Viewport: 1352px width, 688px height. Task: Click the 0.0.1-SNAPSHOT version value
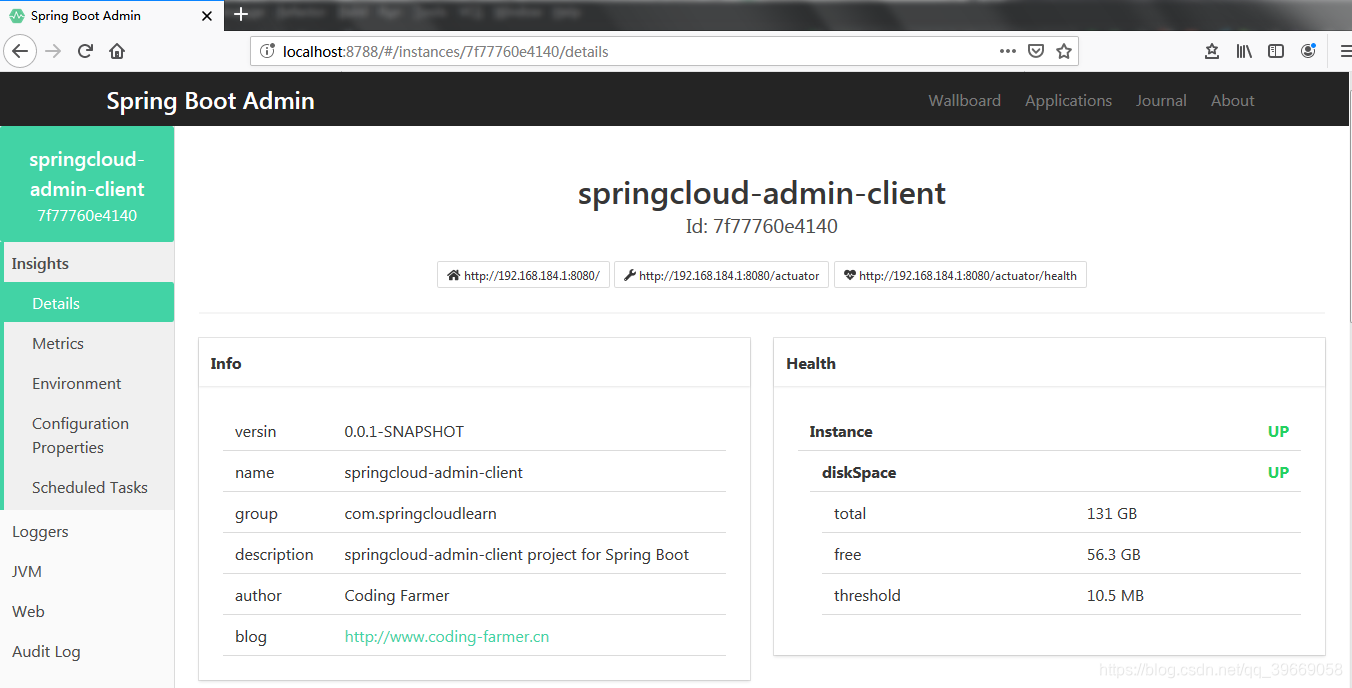click(404, 432)
